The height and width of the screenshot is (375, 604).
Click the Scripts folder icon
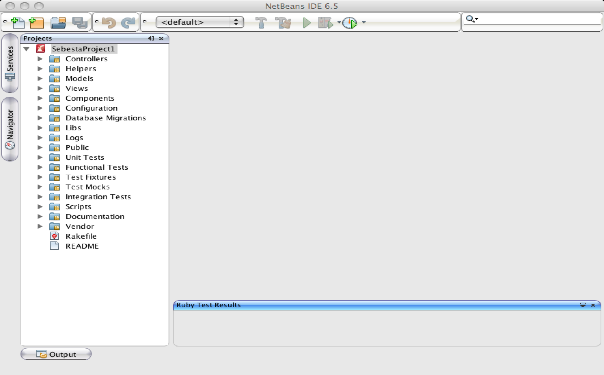(x=55, y=207)
